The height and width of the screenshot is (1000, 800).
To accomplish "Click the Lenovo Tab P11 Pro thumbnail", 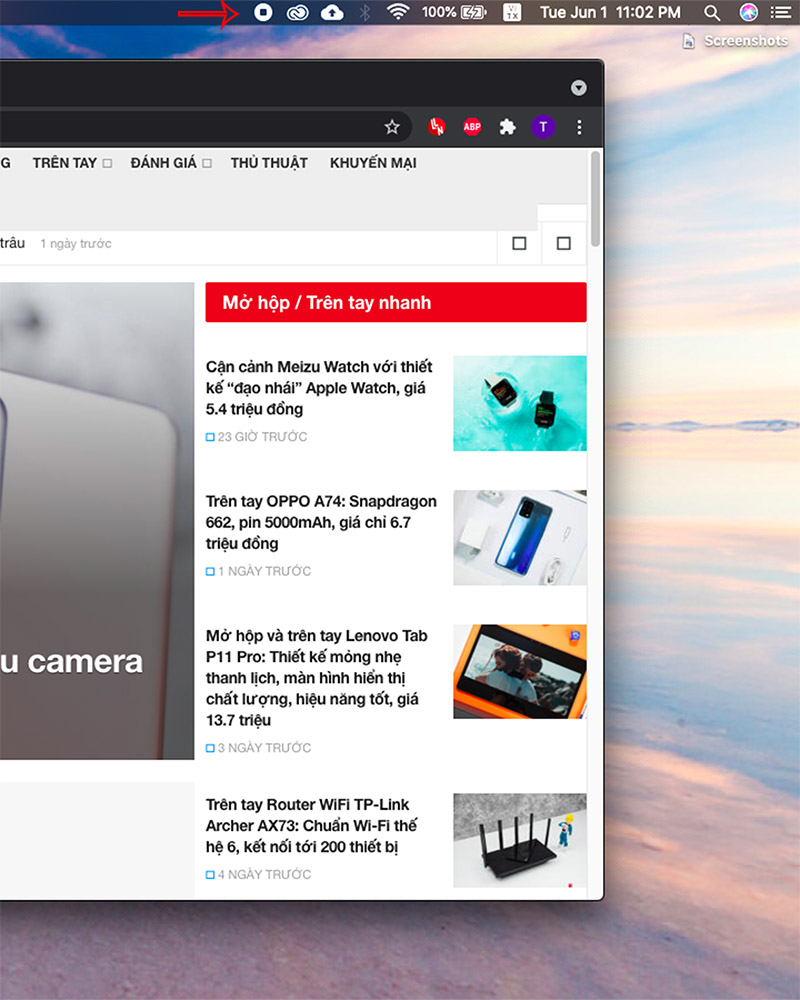I will pyautogui.click(x=519, y=672).
